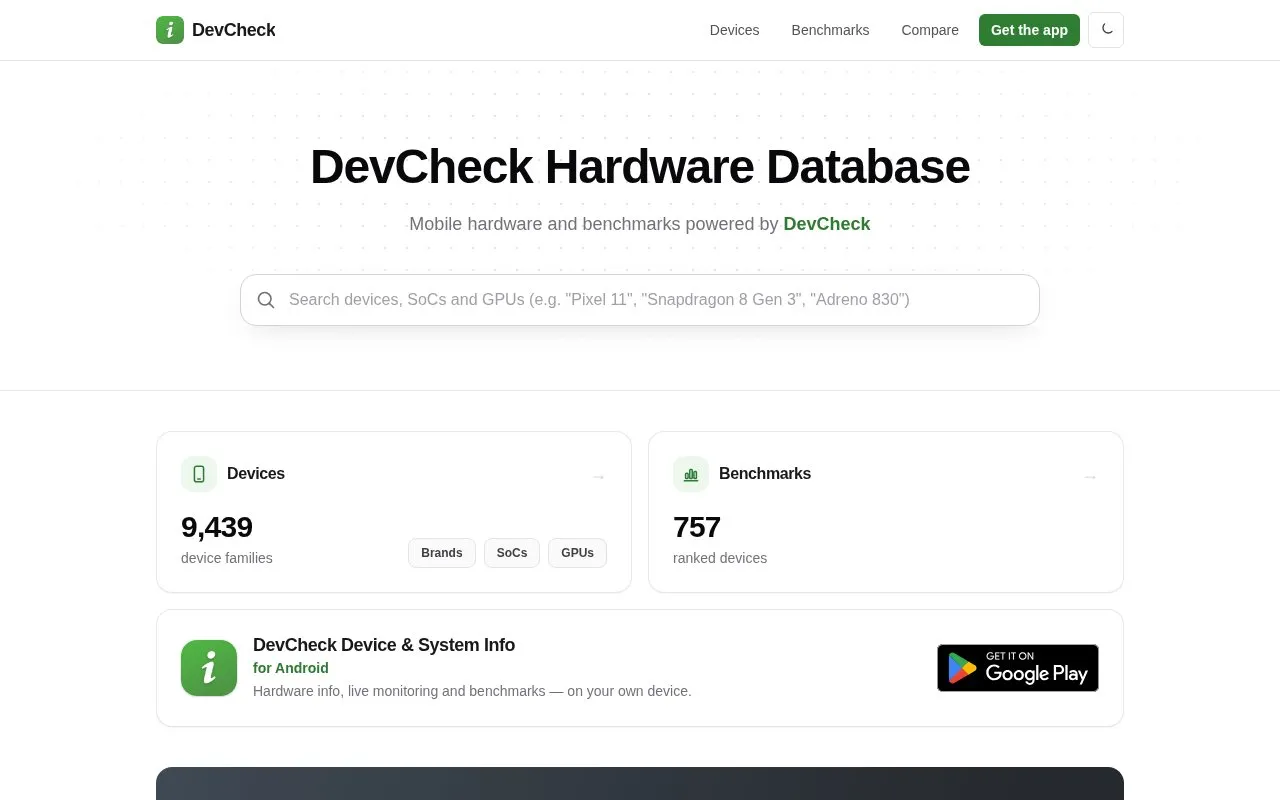Click the Devices card title

click(256, 474)
